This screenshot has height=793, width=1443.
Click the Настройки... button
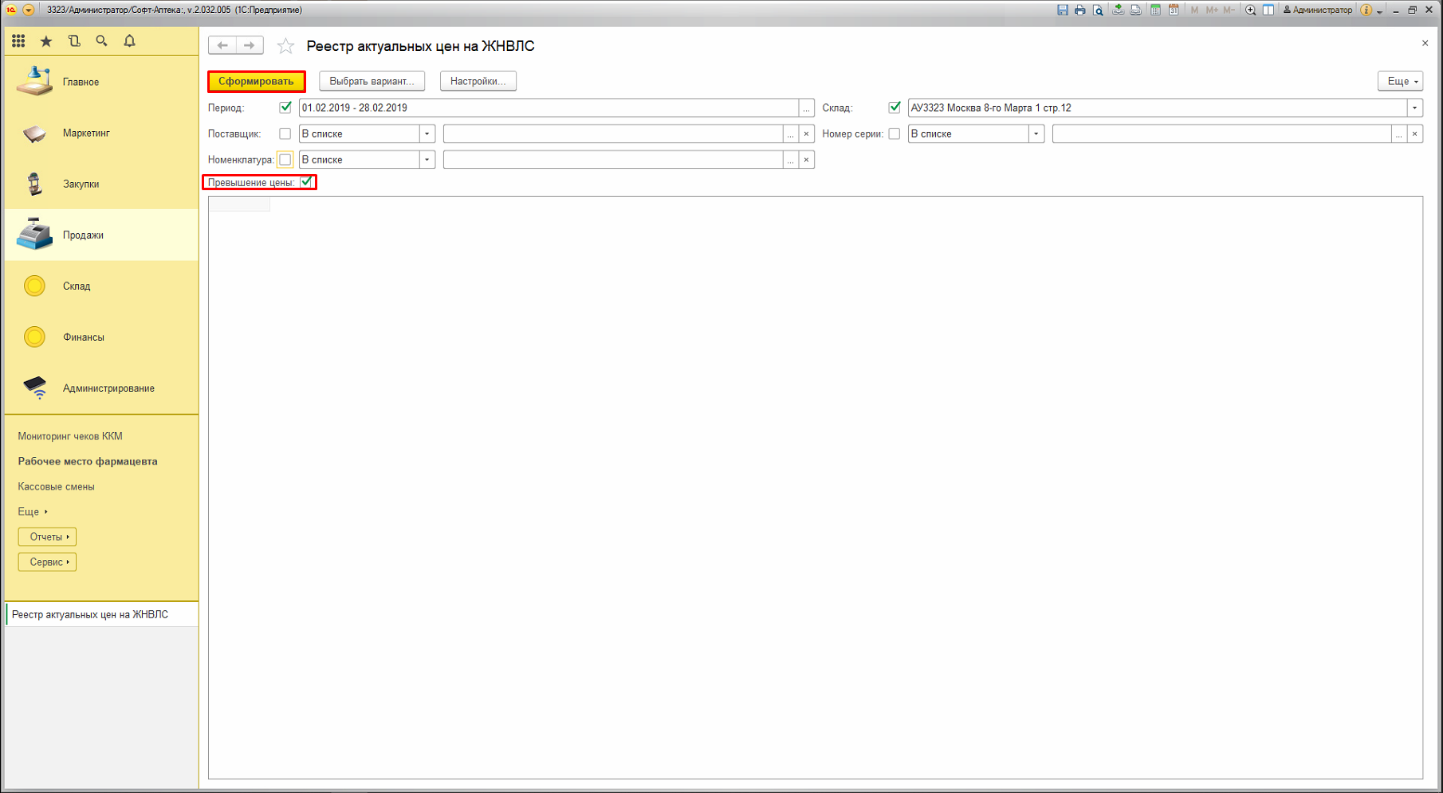pyautogui.click(x=478, y=81)
